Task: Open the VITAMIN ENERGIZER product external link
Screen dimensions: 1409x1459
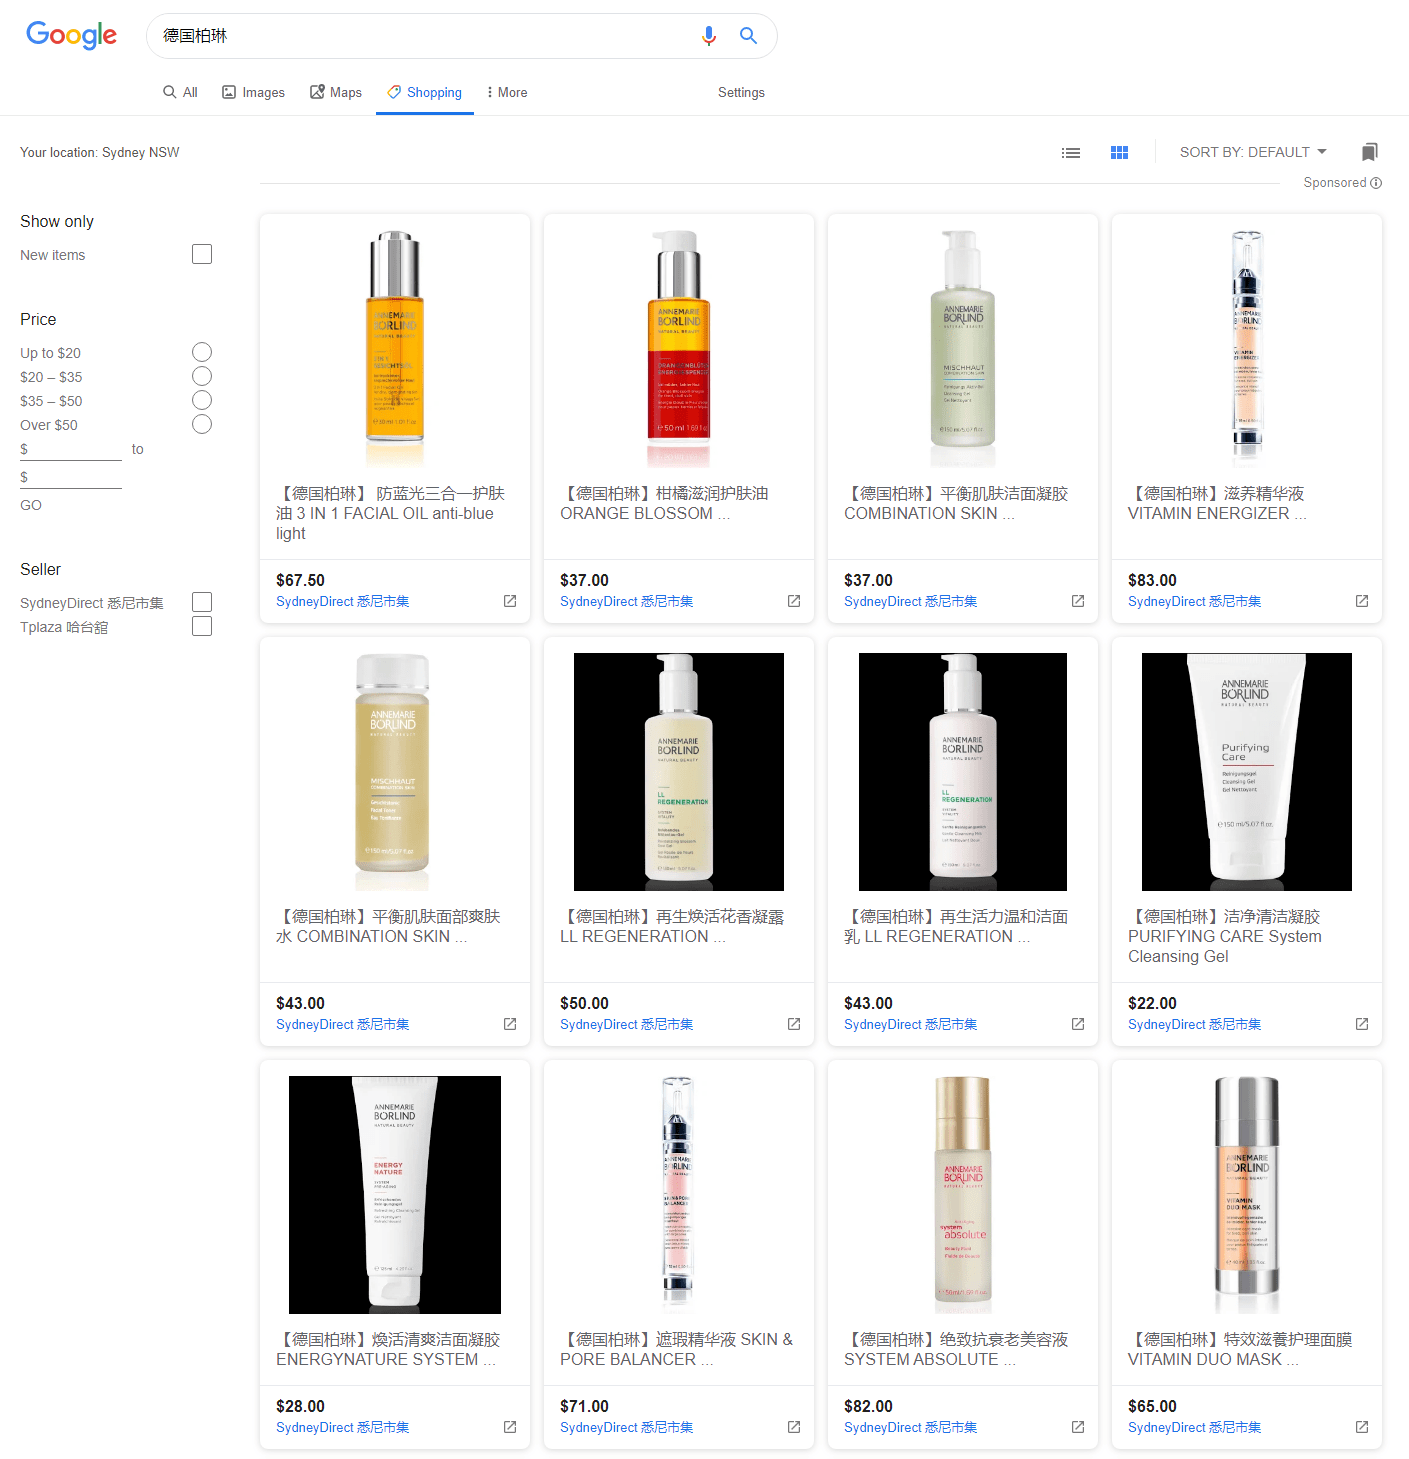Action: pyautogui.click(x=1361, y=600)
